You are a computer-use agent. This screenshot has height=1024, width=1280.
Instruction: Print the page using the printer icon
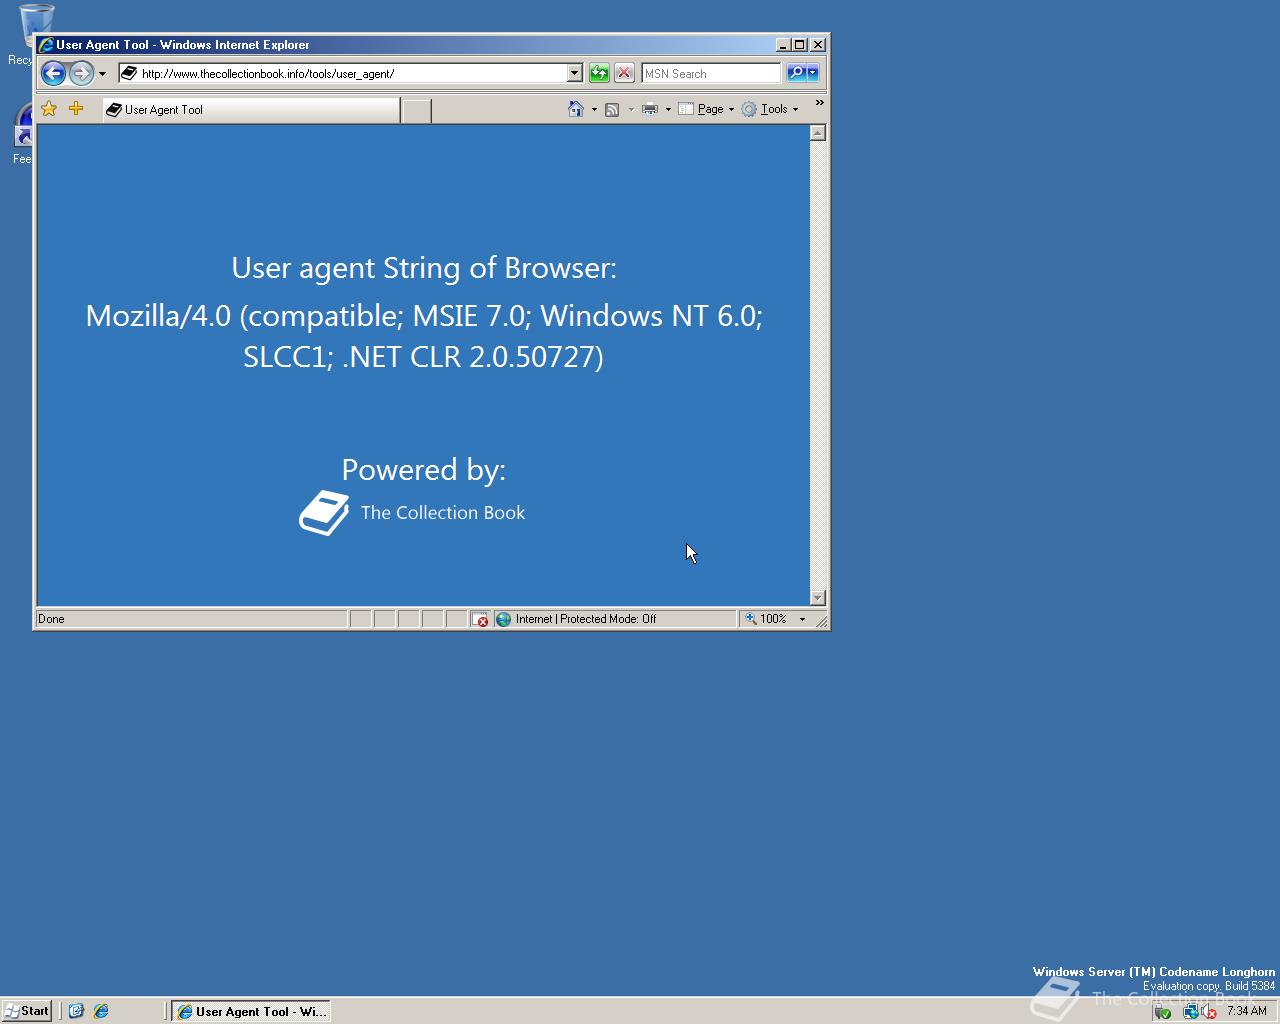tap(650, 109)
